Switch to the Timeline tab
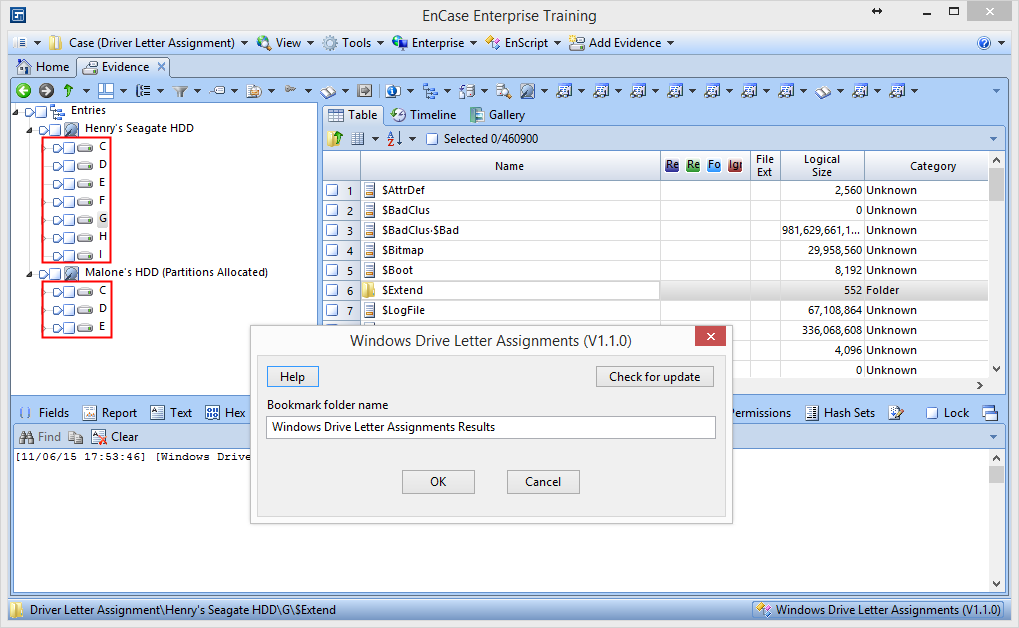Image resolution: width=1019 pixels, height=628 pixels. pos(422,115)
